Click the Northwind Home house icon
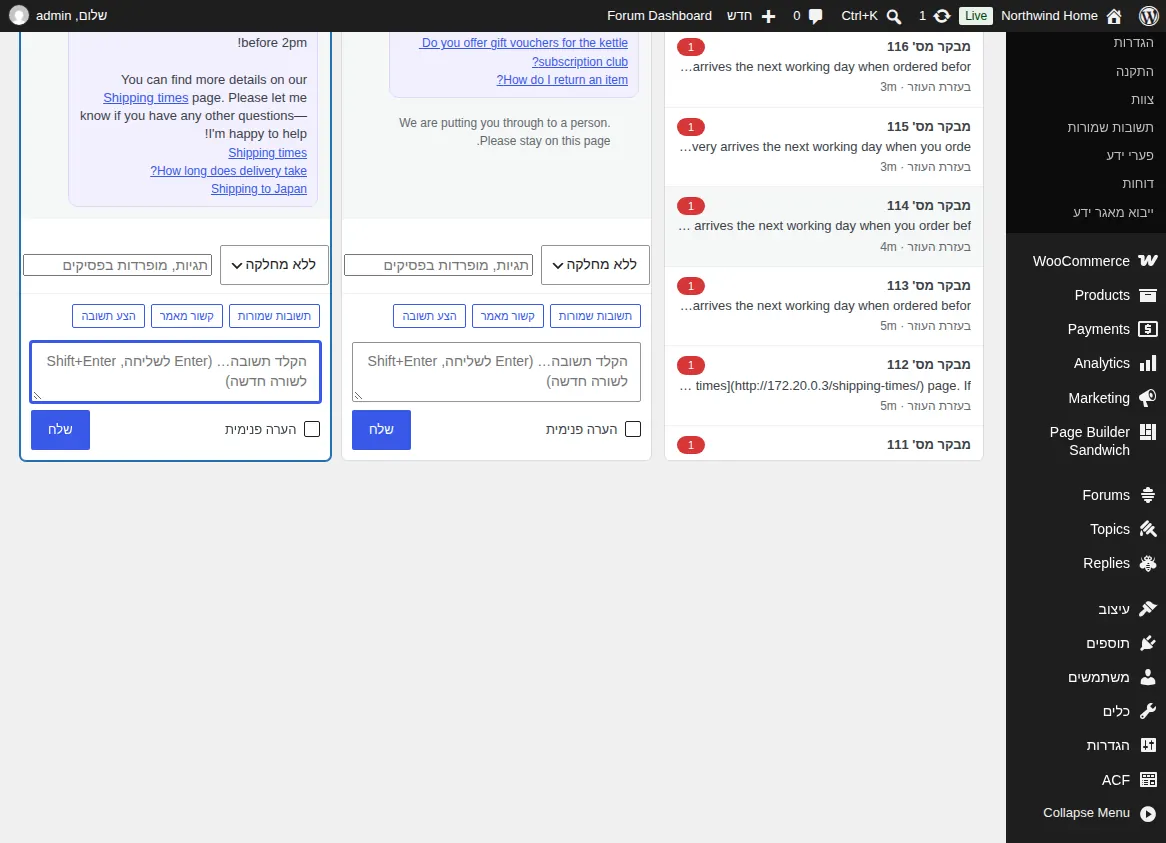The width and height of the screenshot is (1166, 843). 1114,16
